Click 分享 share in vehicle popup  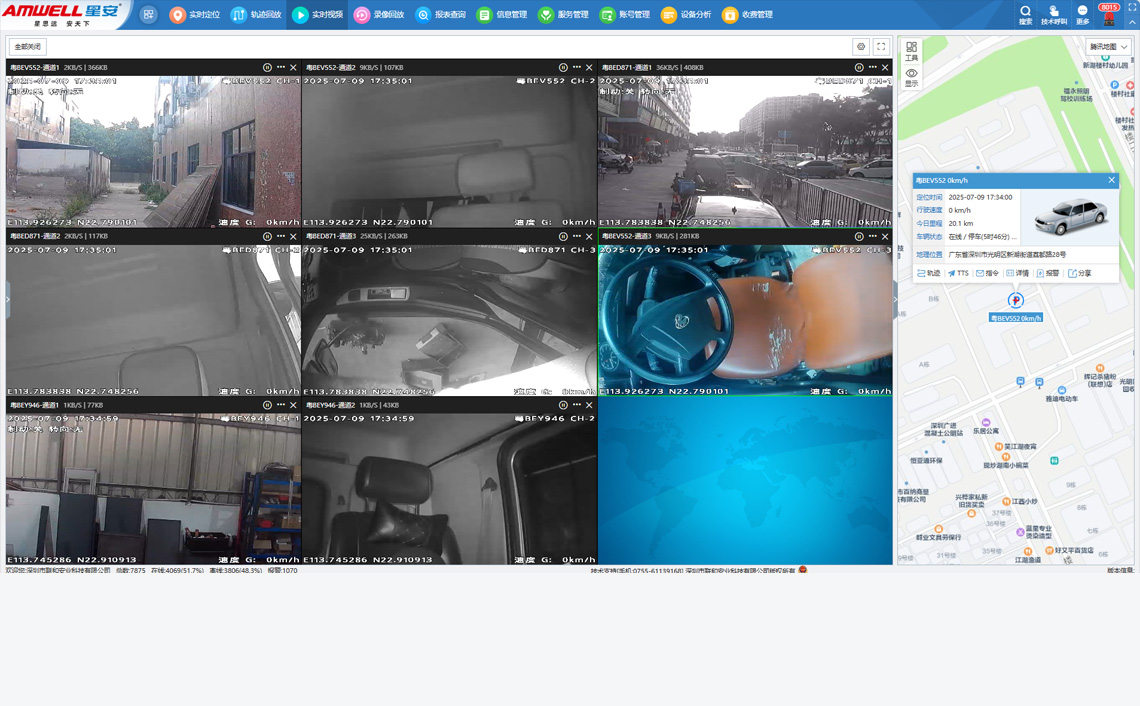coord(1079,273)
